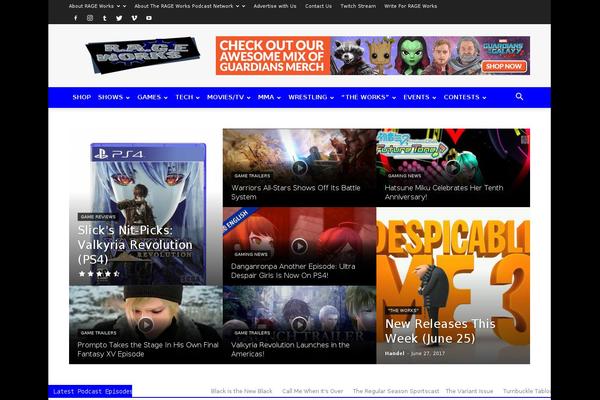Open Danganronpa Another Episode article title
The image size is (600, 400).
293,271
